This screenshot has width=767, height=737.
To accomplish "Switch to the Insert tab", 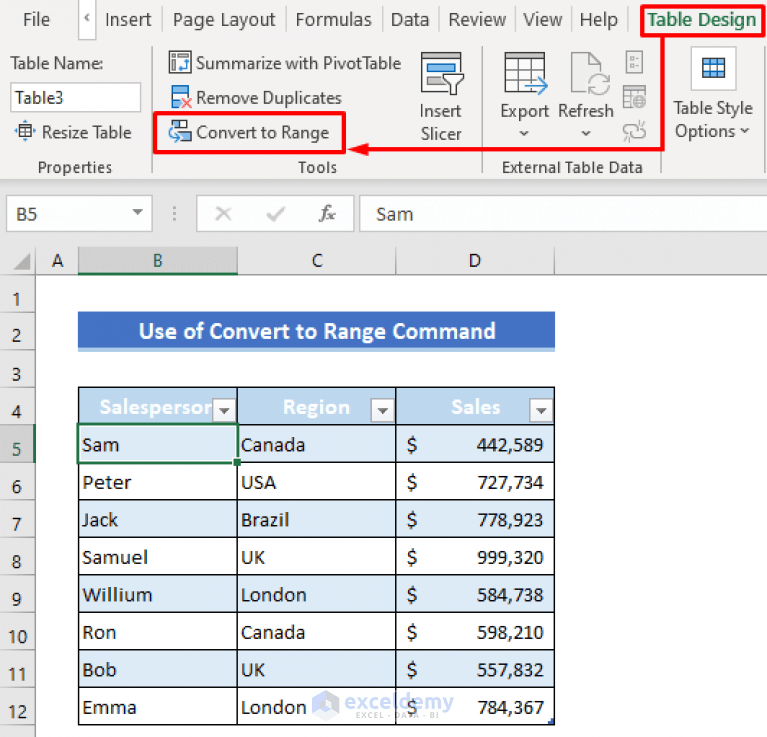I will pyautogui.click(x=128, y=20).
